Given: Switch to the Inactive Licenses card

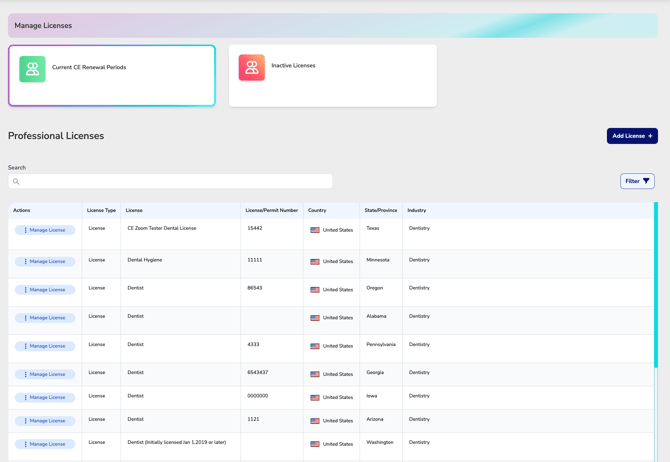Looking at the screenshot, I should [332, 75].
